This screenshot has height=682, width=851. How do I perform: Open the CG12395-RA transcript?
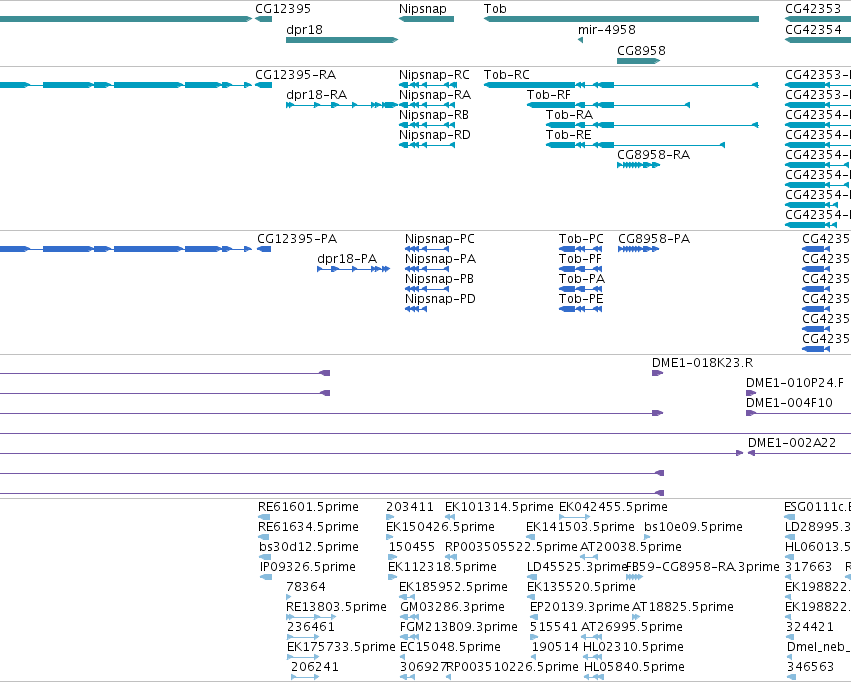tap(263, 85)
